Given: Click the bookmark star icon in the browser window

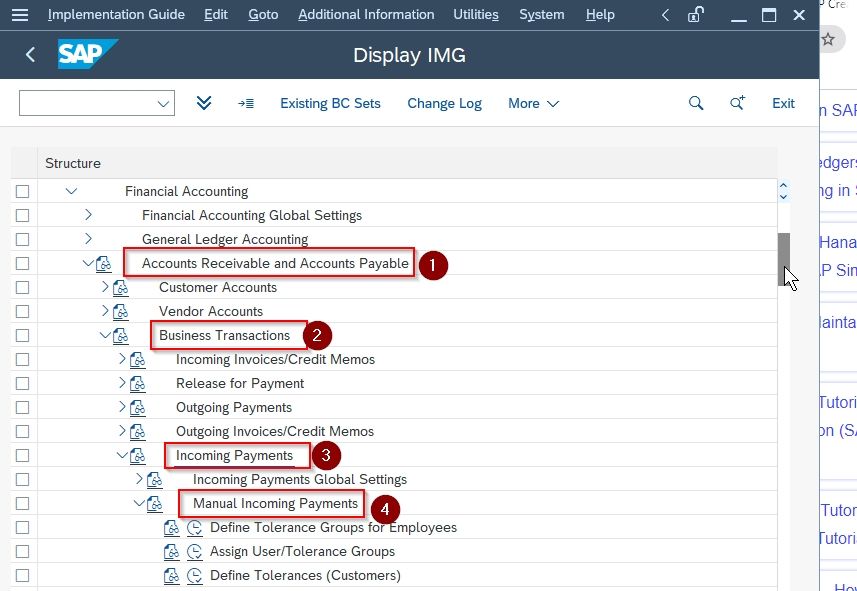Looking at the screenshot, I should (x=828, y=39).
